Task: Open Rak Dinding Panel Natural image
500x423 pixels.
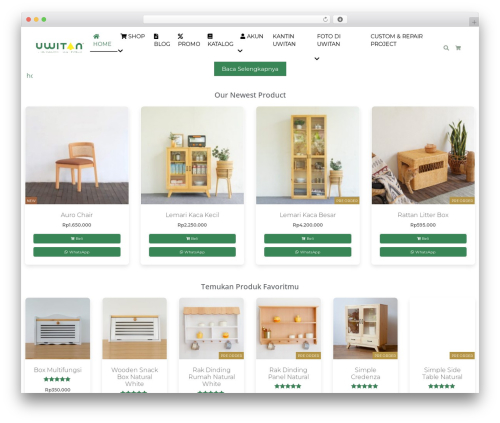Action: [288, 328]
